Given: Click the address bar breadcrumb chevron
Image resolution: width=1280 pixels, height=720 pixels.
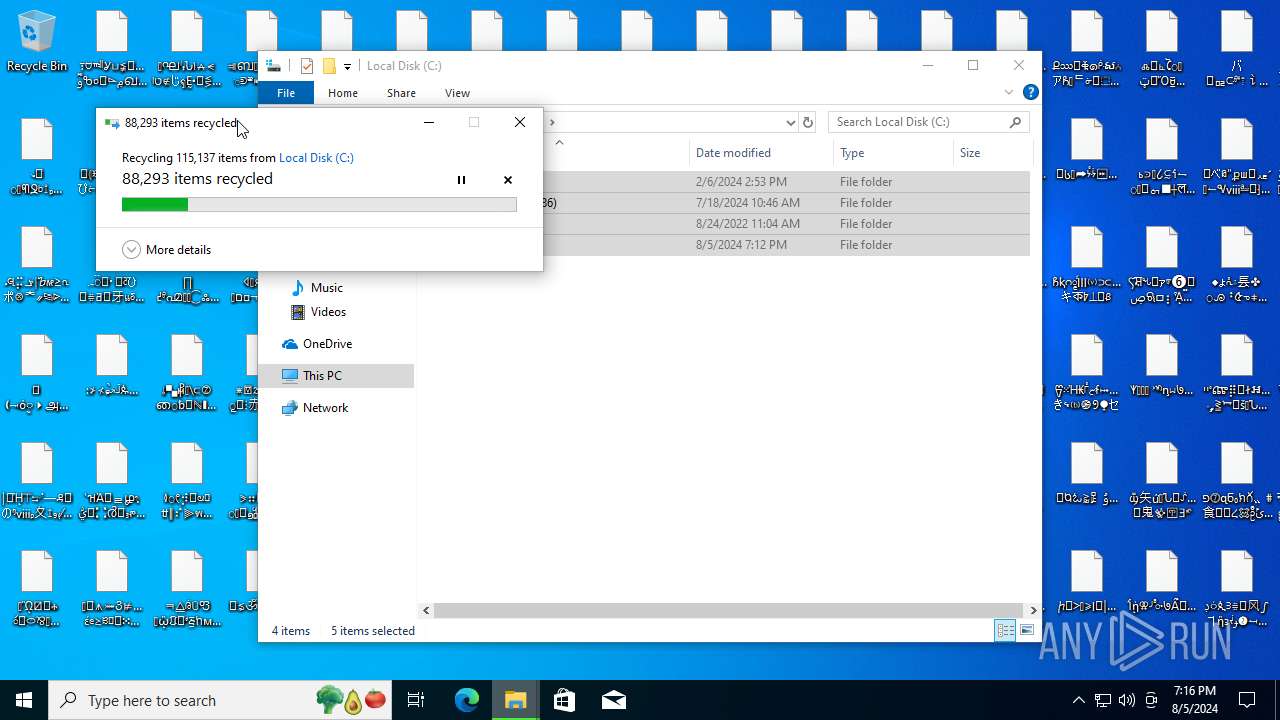Looking at the screenshot, I should point(551,122).
